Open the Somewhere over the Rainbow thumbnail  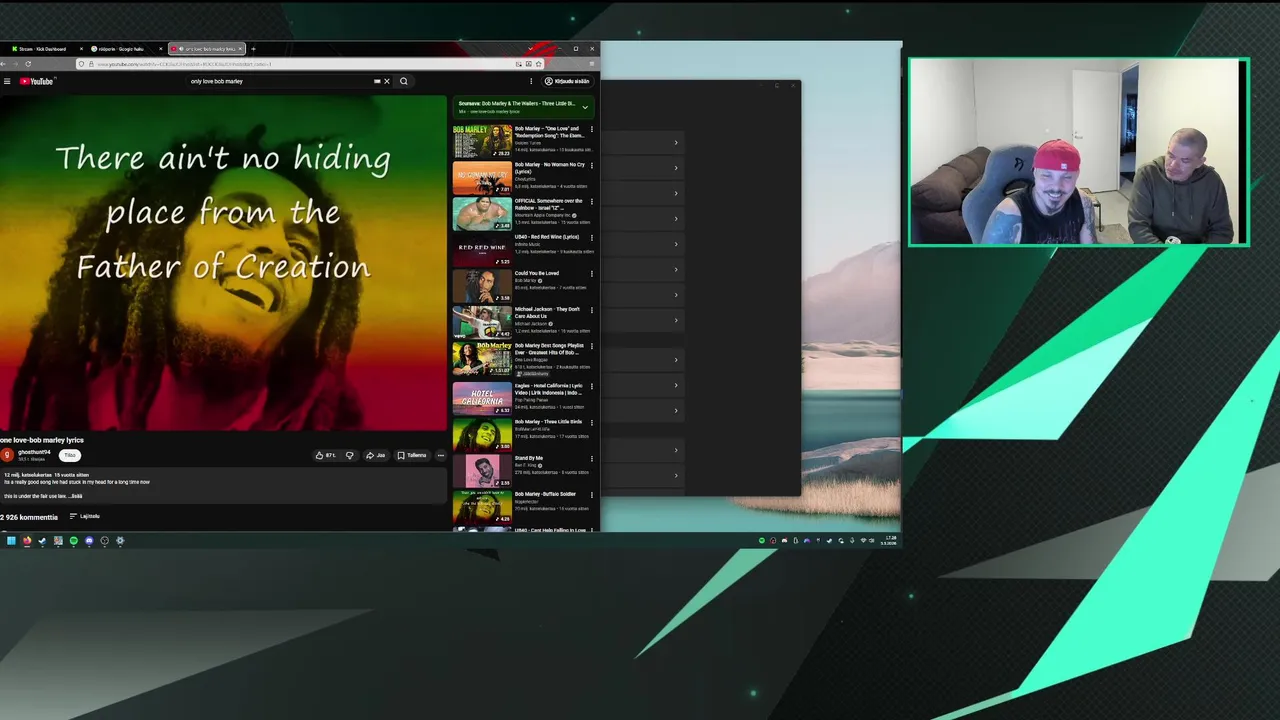(482, 214)
